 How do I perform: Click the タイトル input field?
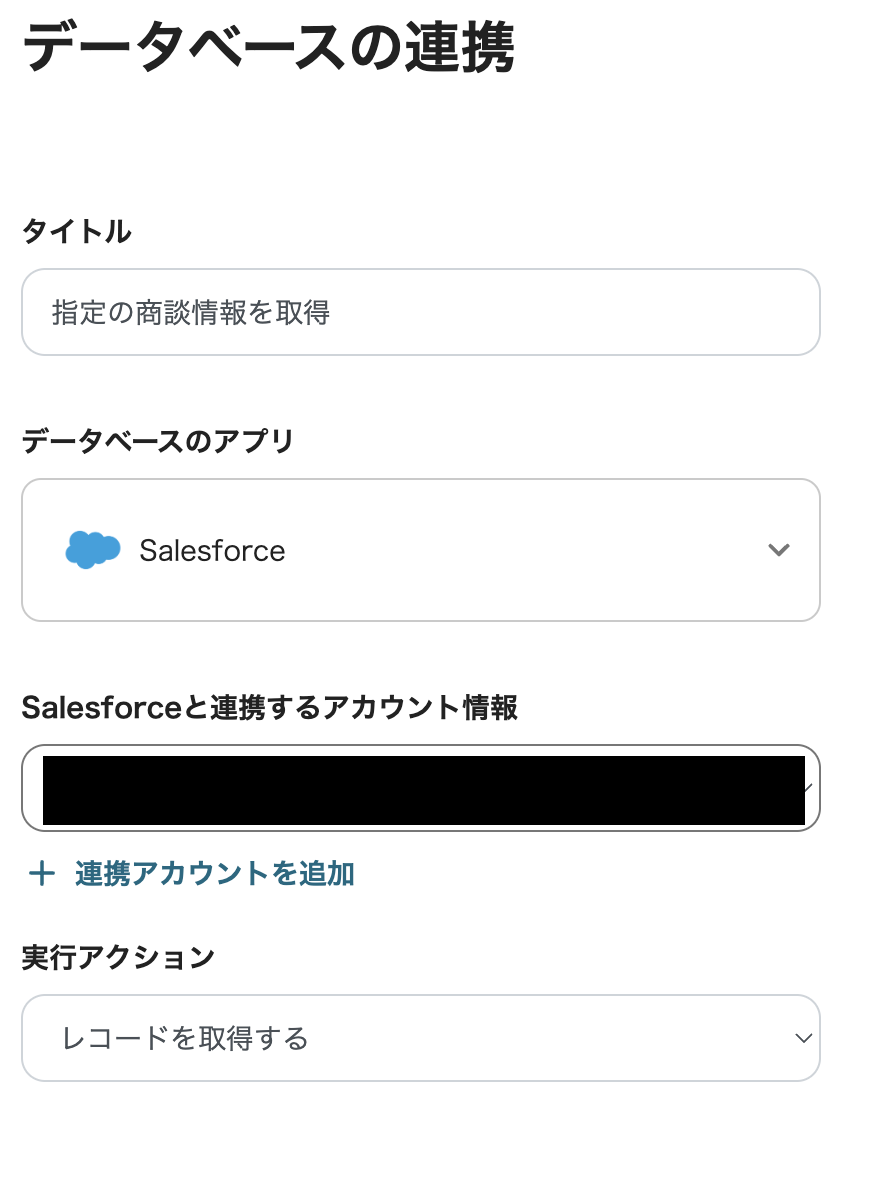[420, 312]
